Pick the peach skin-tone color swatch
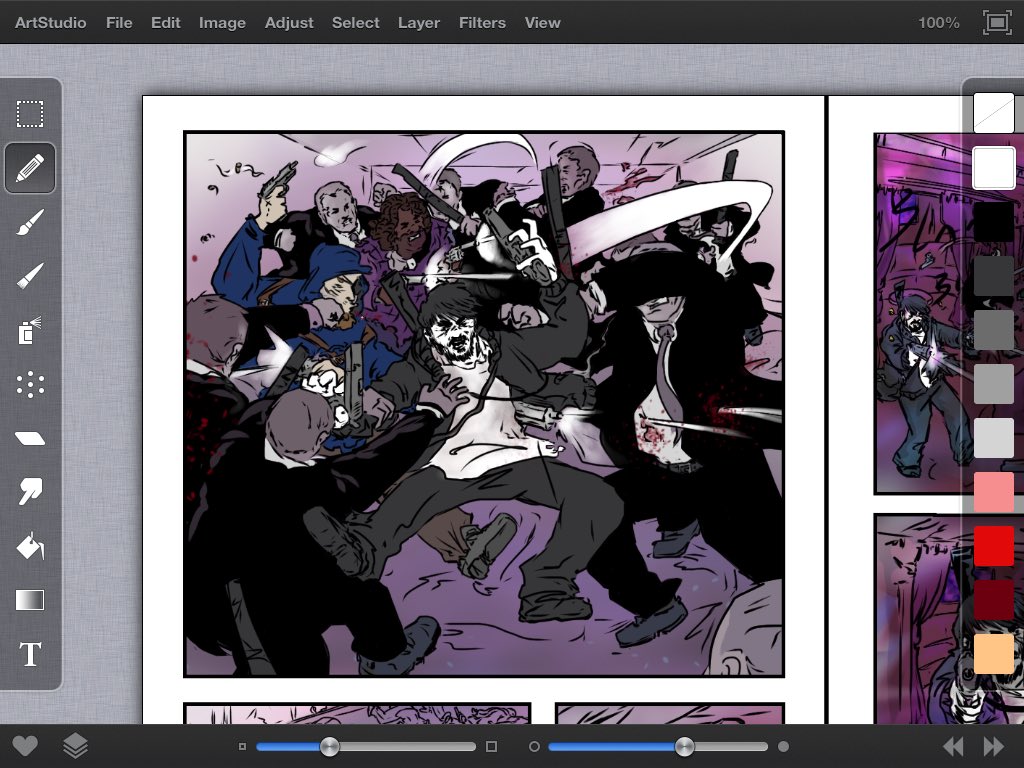Screen dimensions: 1024x768 click(x=994, y=653)
